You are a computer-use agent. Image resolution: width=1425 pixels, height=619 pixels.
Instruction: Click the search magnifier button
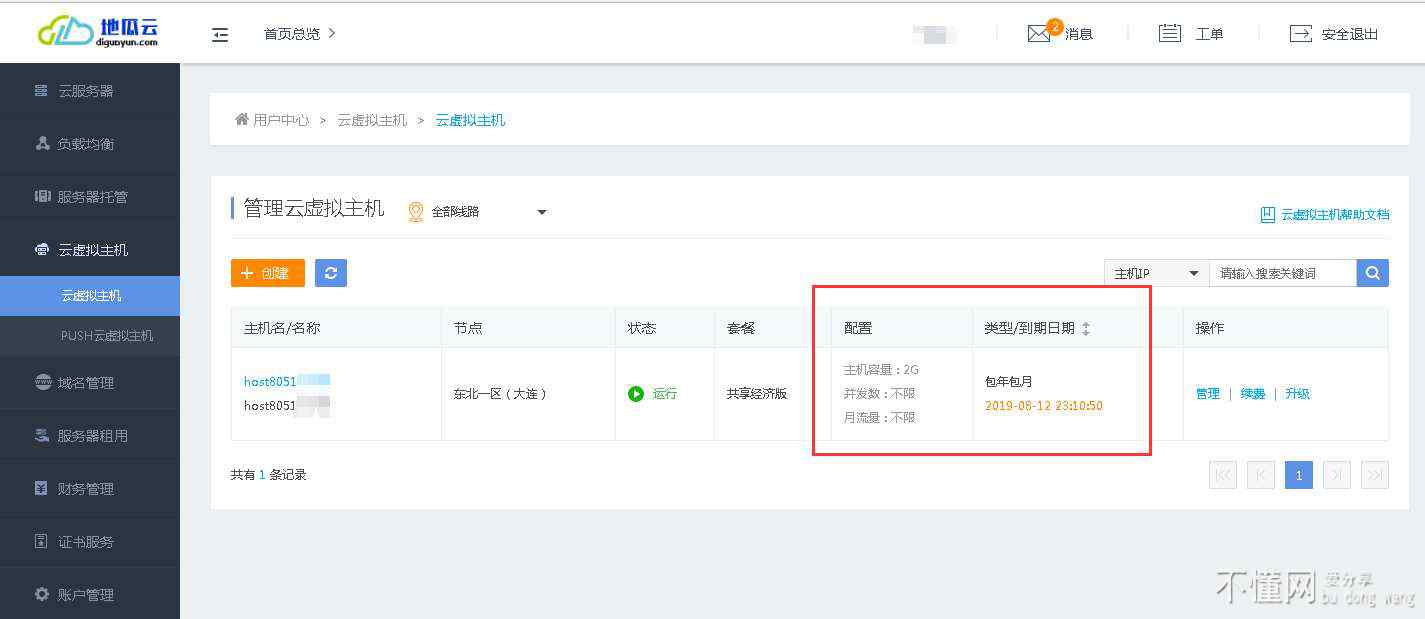click(x=1372, y=273)
